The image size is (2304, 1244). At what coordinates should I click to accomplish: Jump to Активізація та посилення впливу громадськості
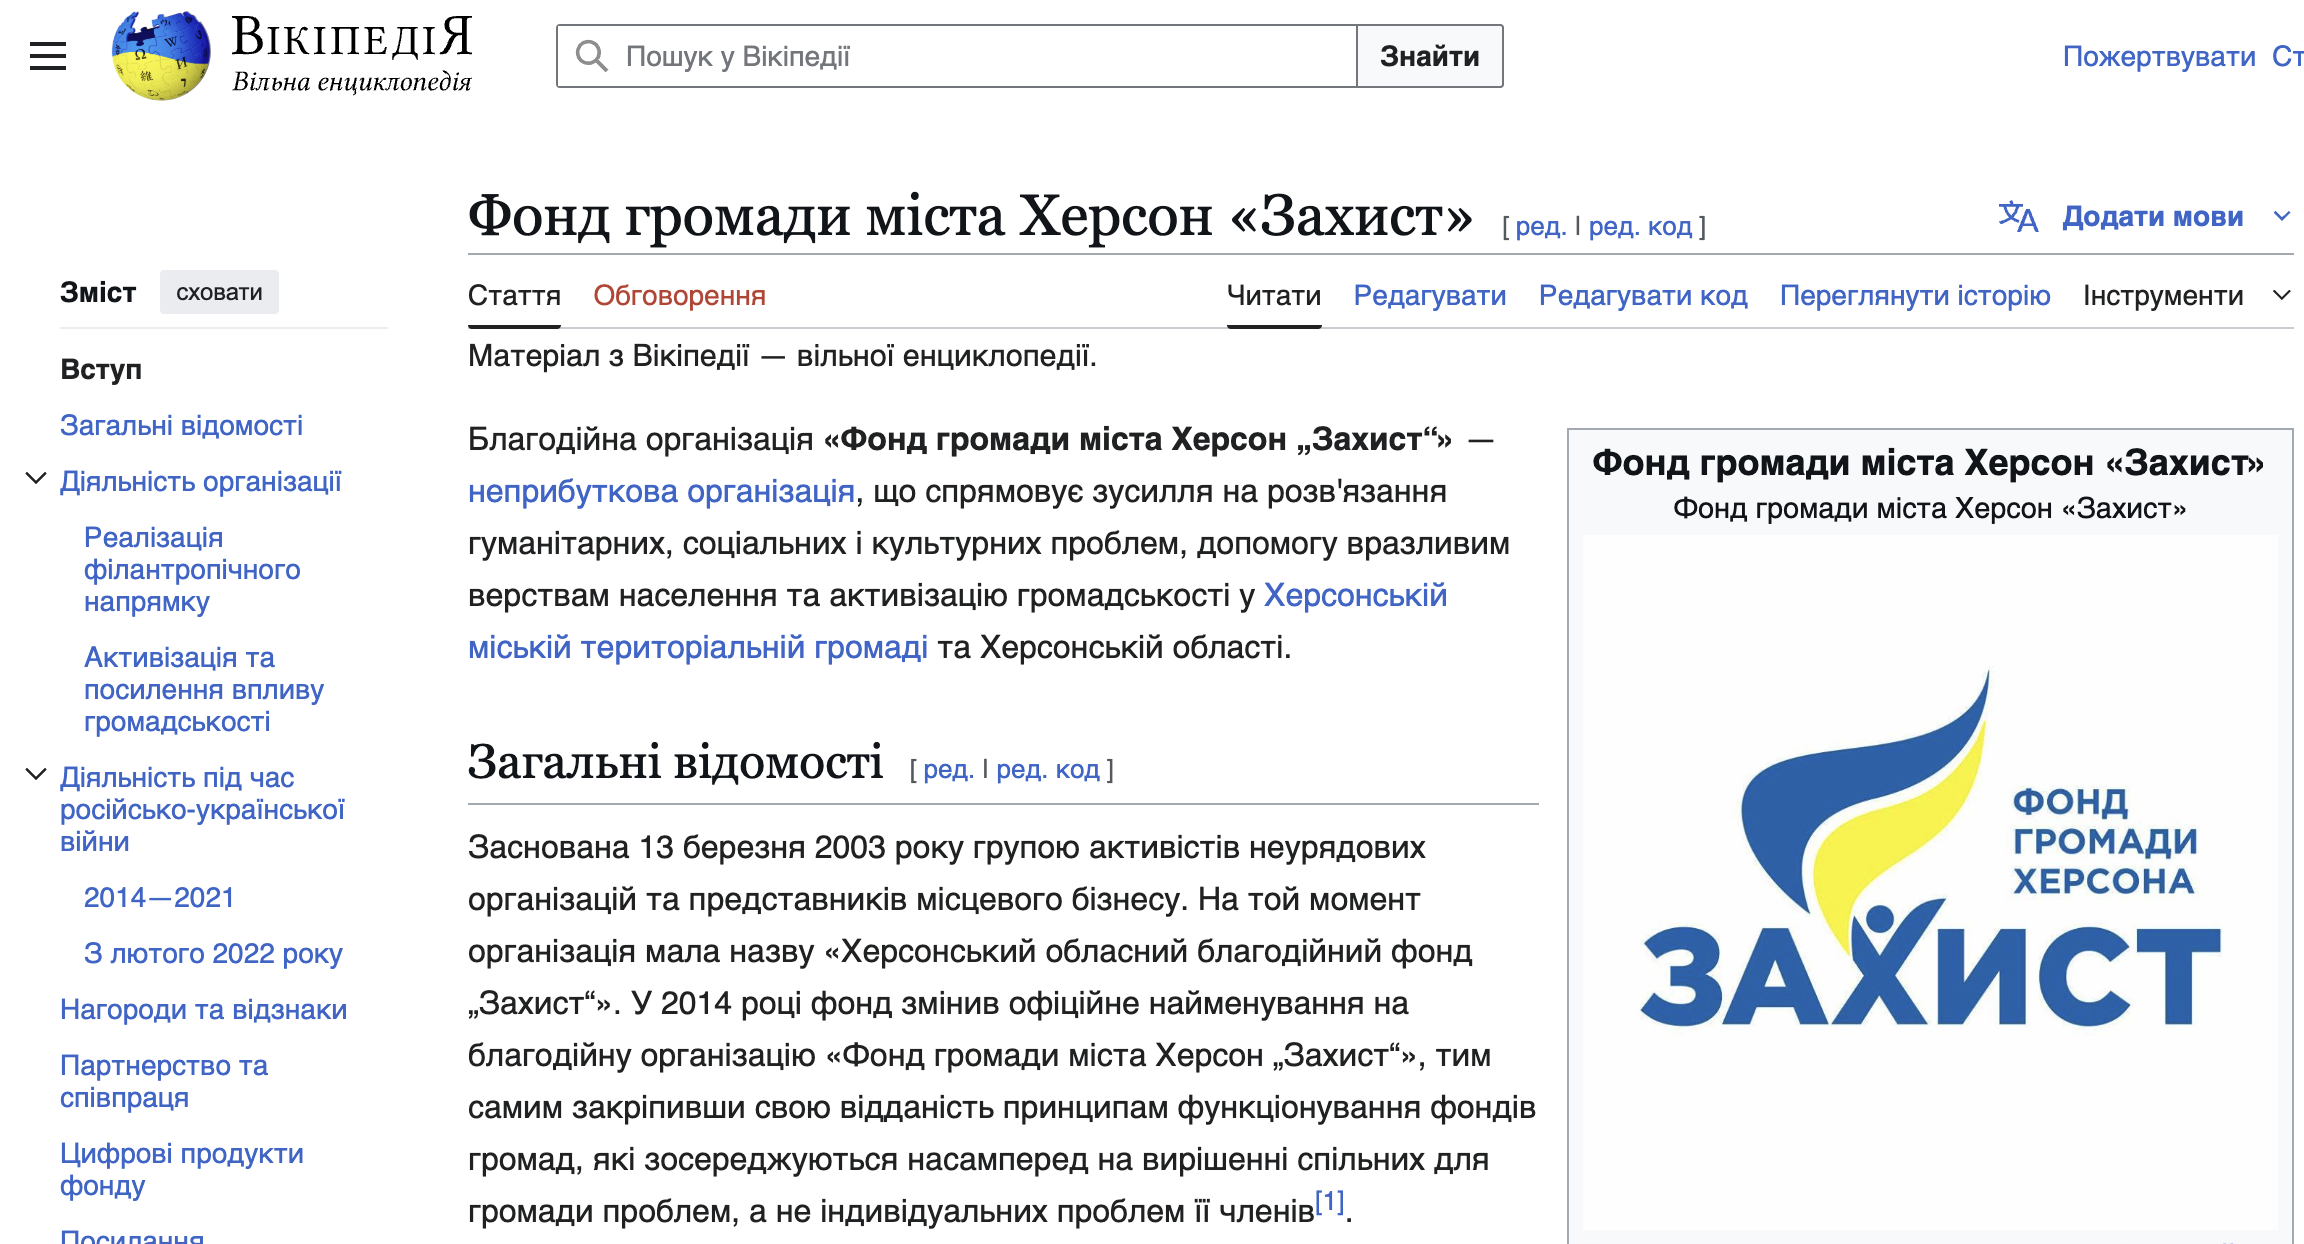pos(204,689)
